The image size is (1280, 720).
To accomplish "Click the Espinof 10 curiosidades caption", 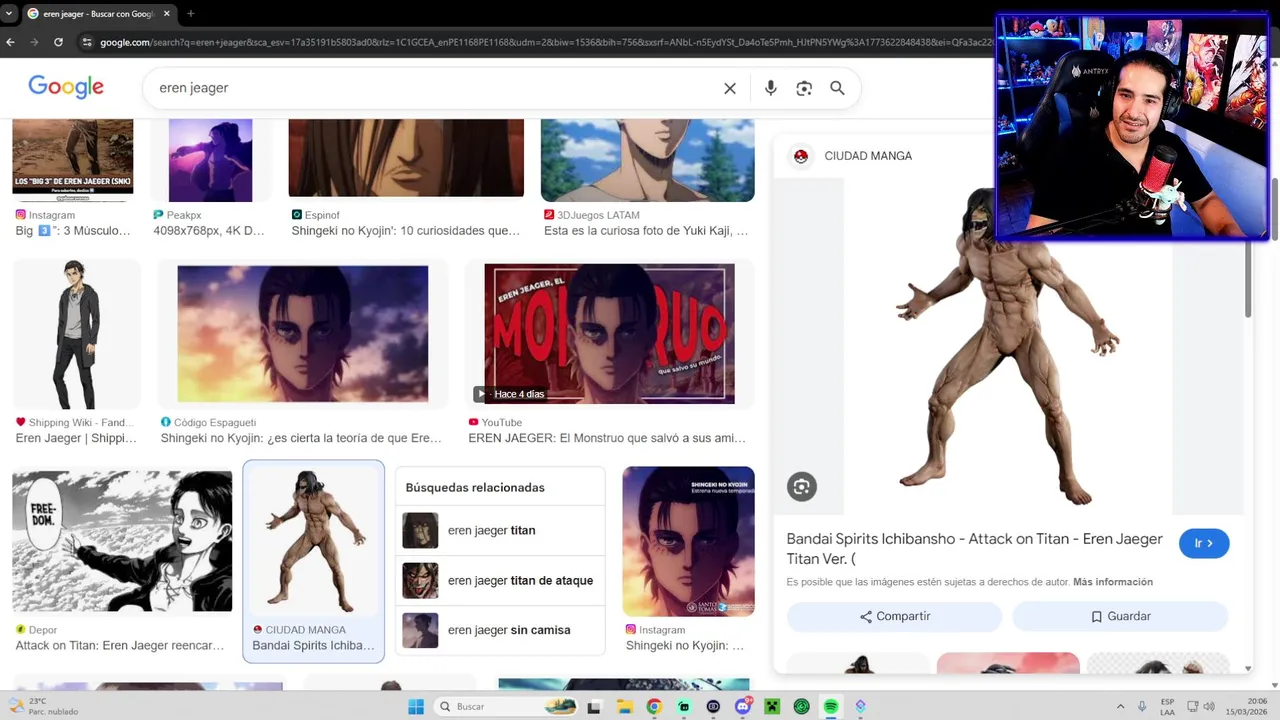I will [x=405, y=230].
